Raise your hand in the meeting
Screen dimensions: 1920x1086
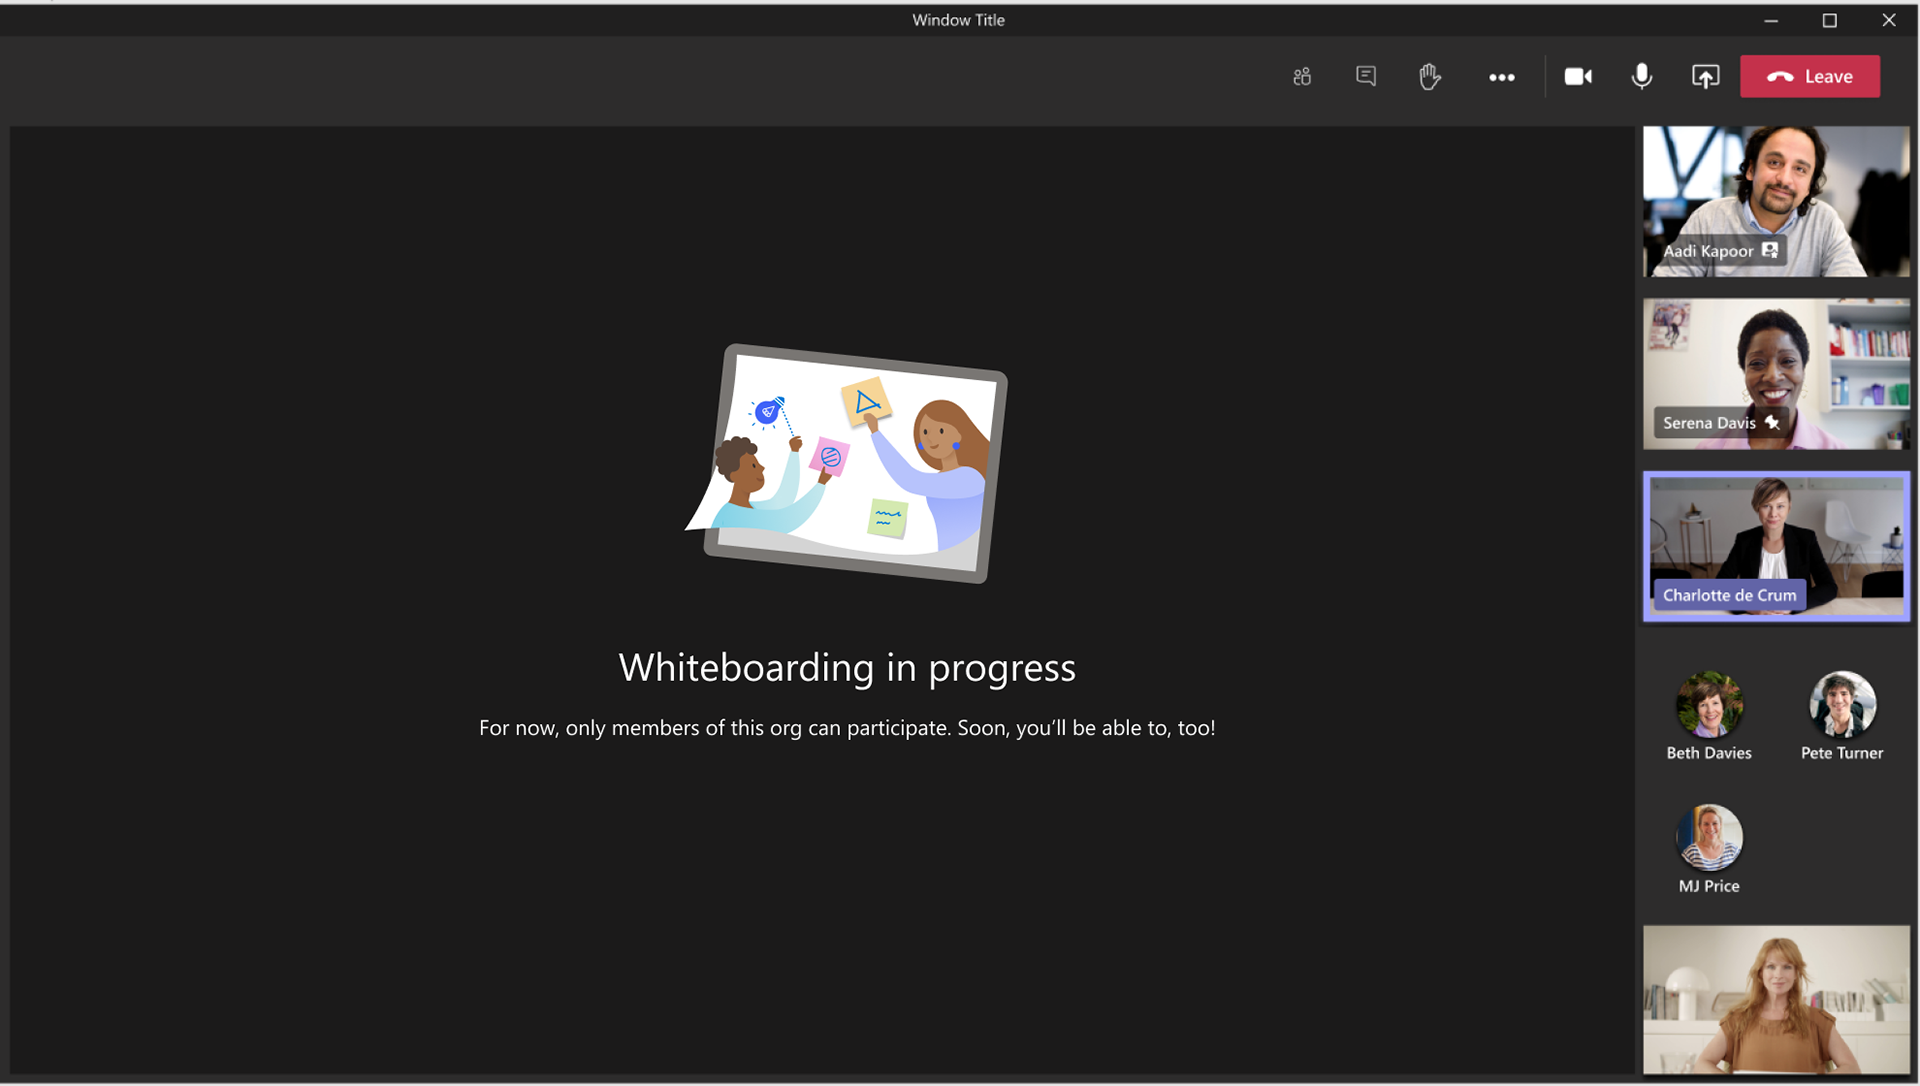1430,77
